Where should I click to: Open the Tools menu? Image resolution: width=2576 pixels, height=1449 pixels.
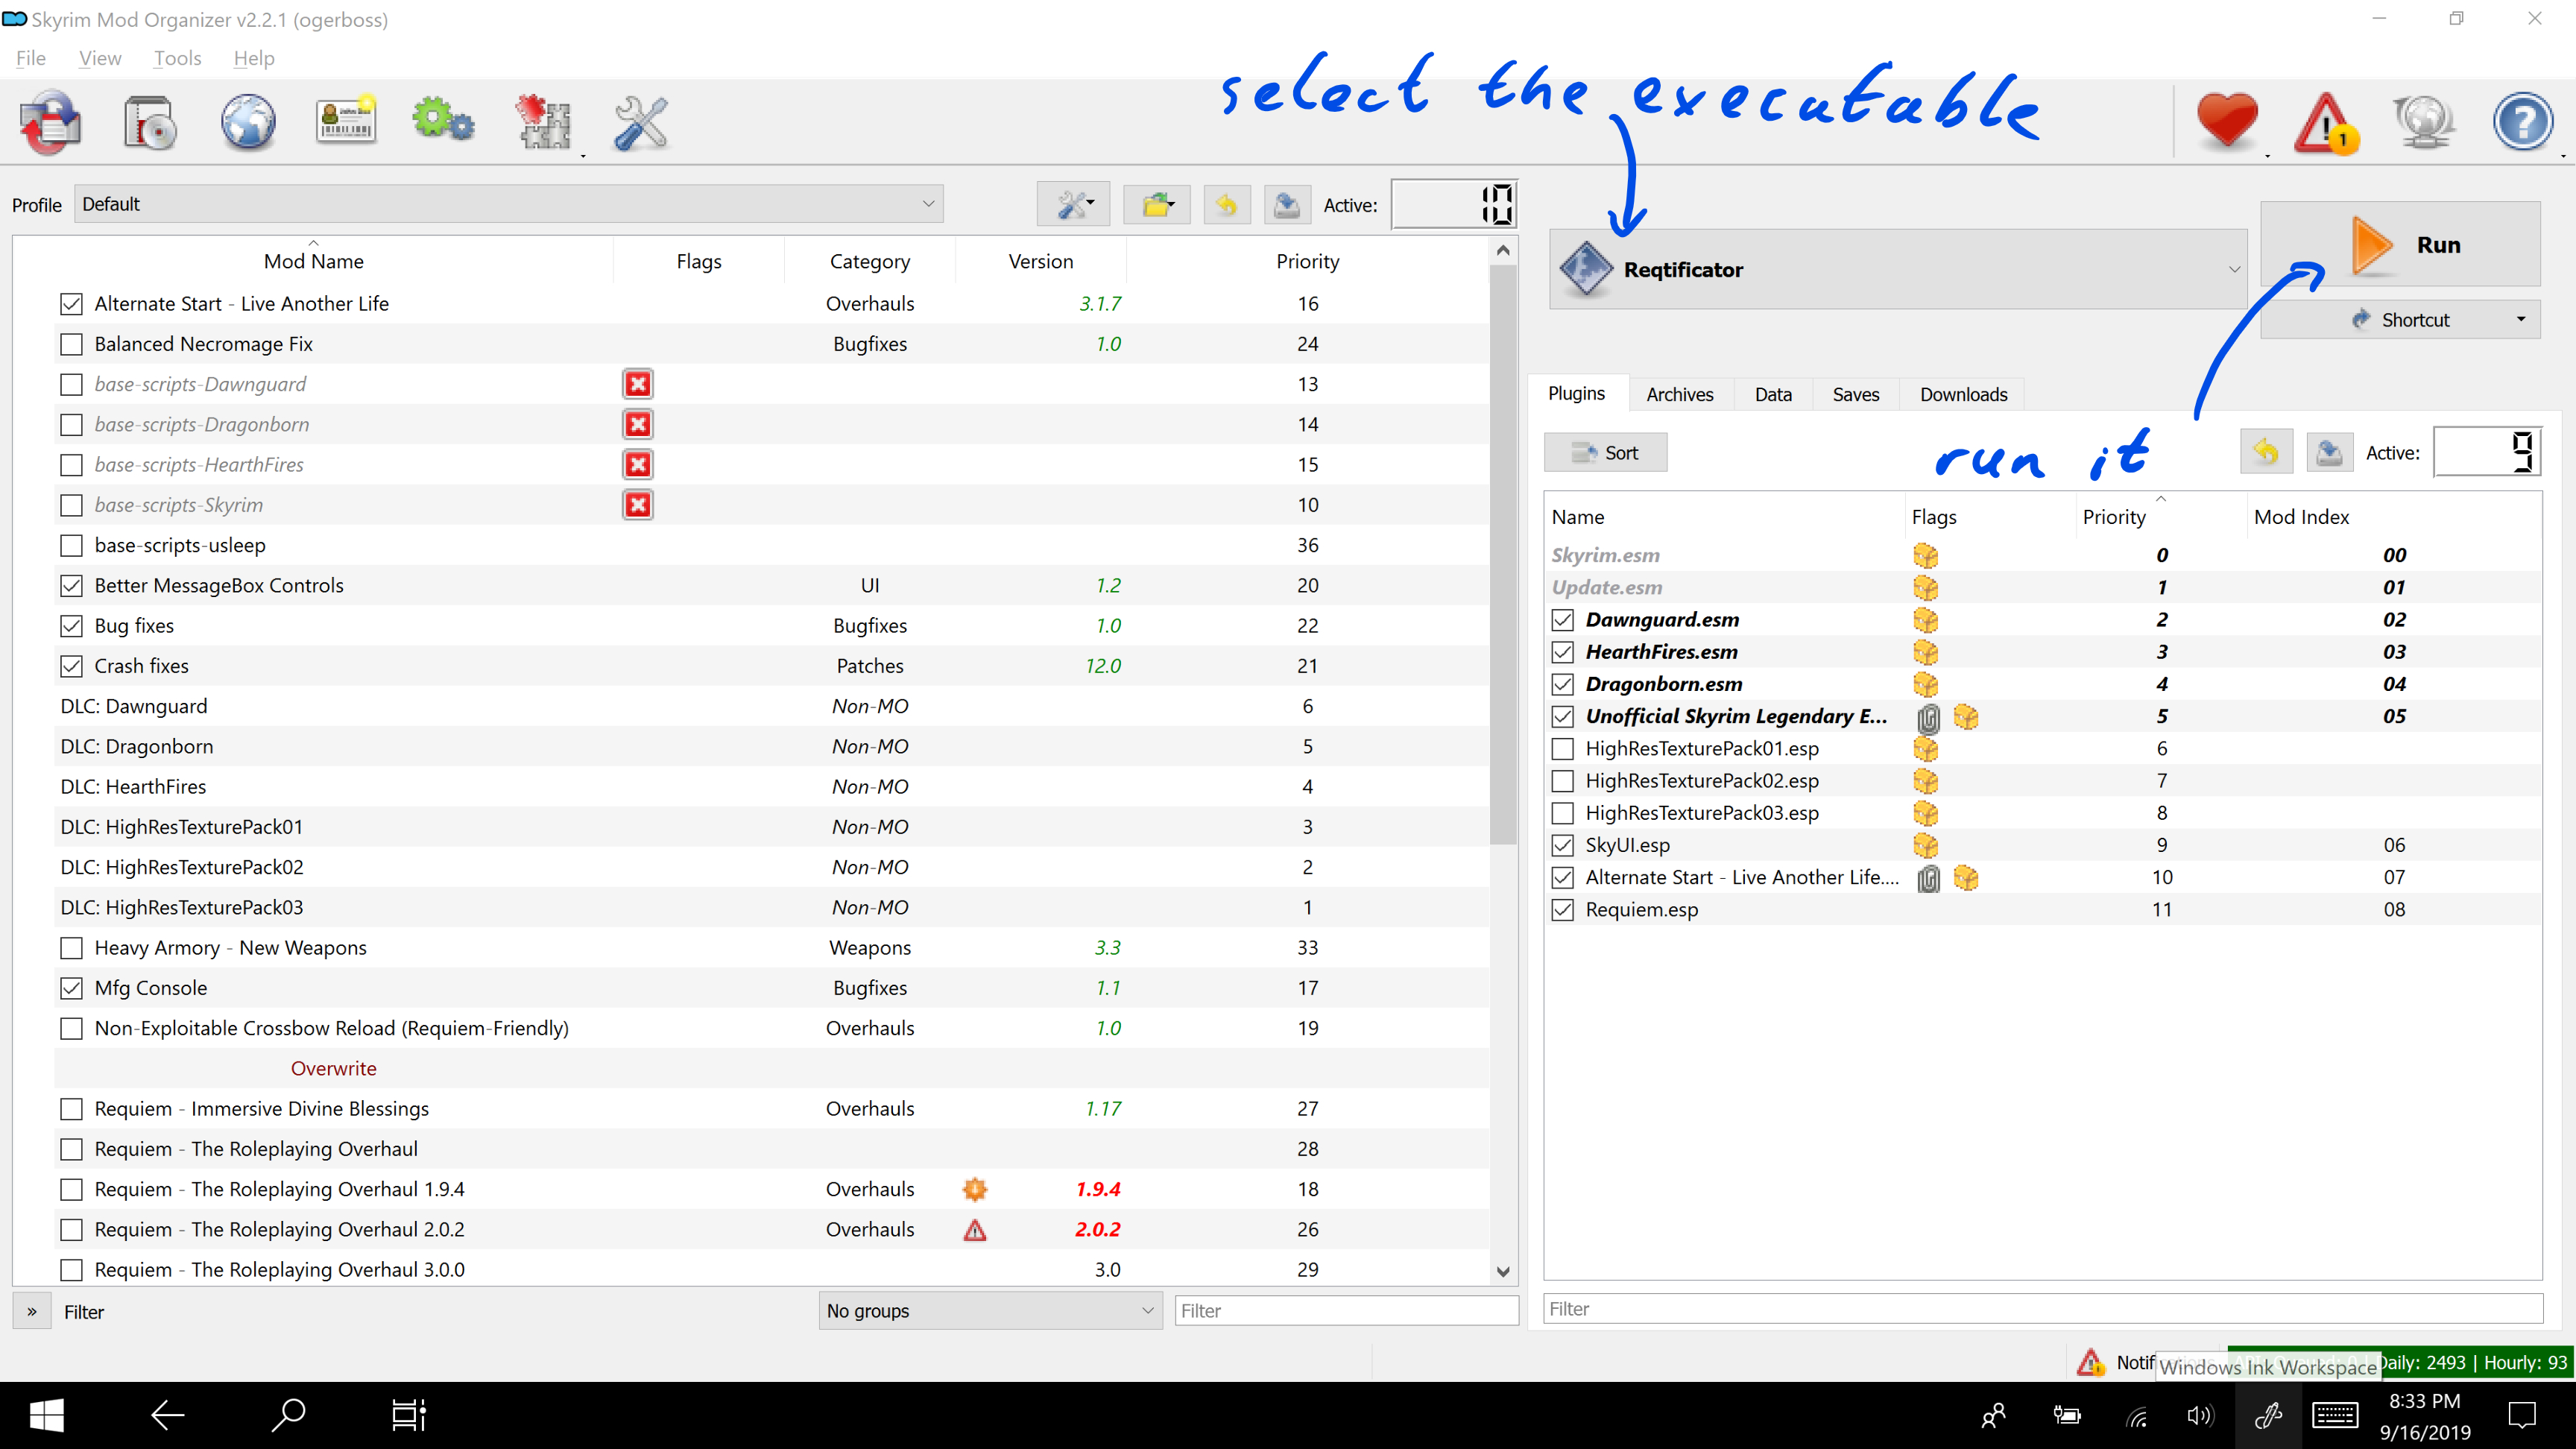point(177,58)
